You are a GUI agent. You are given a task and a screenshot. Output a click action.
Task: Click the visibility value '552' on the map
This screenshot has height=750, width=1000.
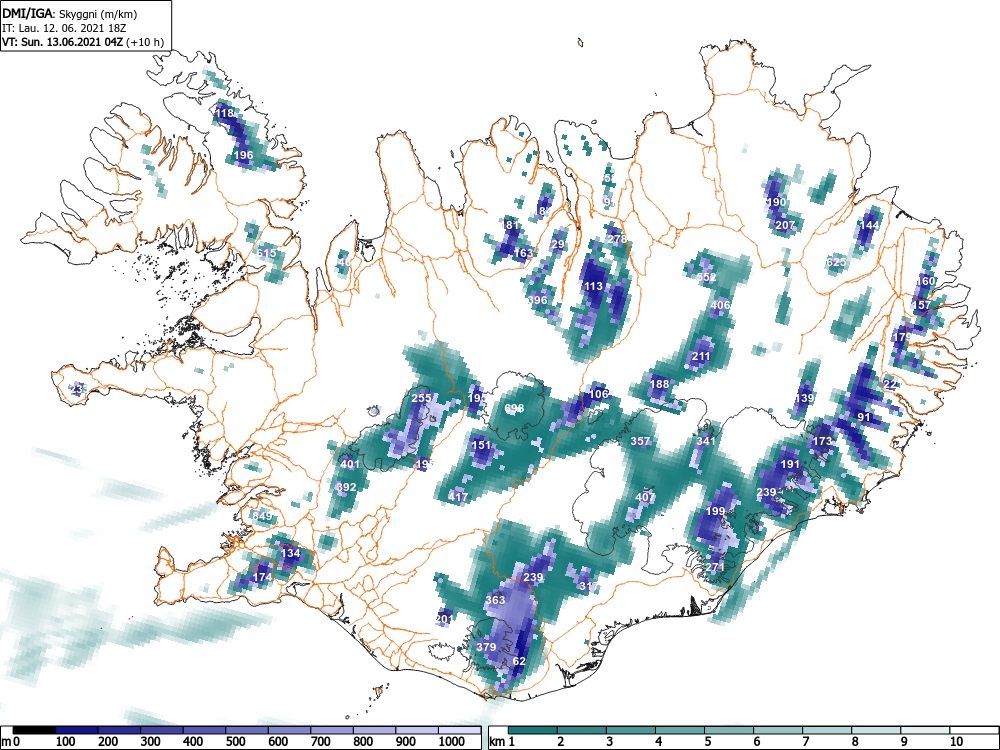[707, 277]
